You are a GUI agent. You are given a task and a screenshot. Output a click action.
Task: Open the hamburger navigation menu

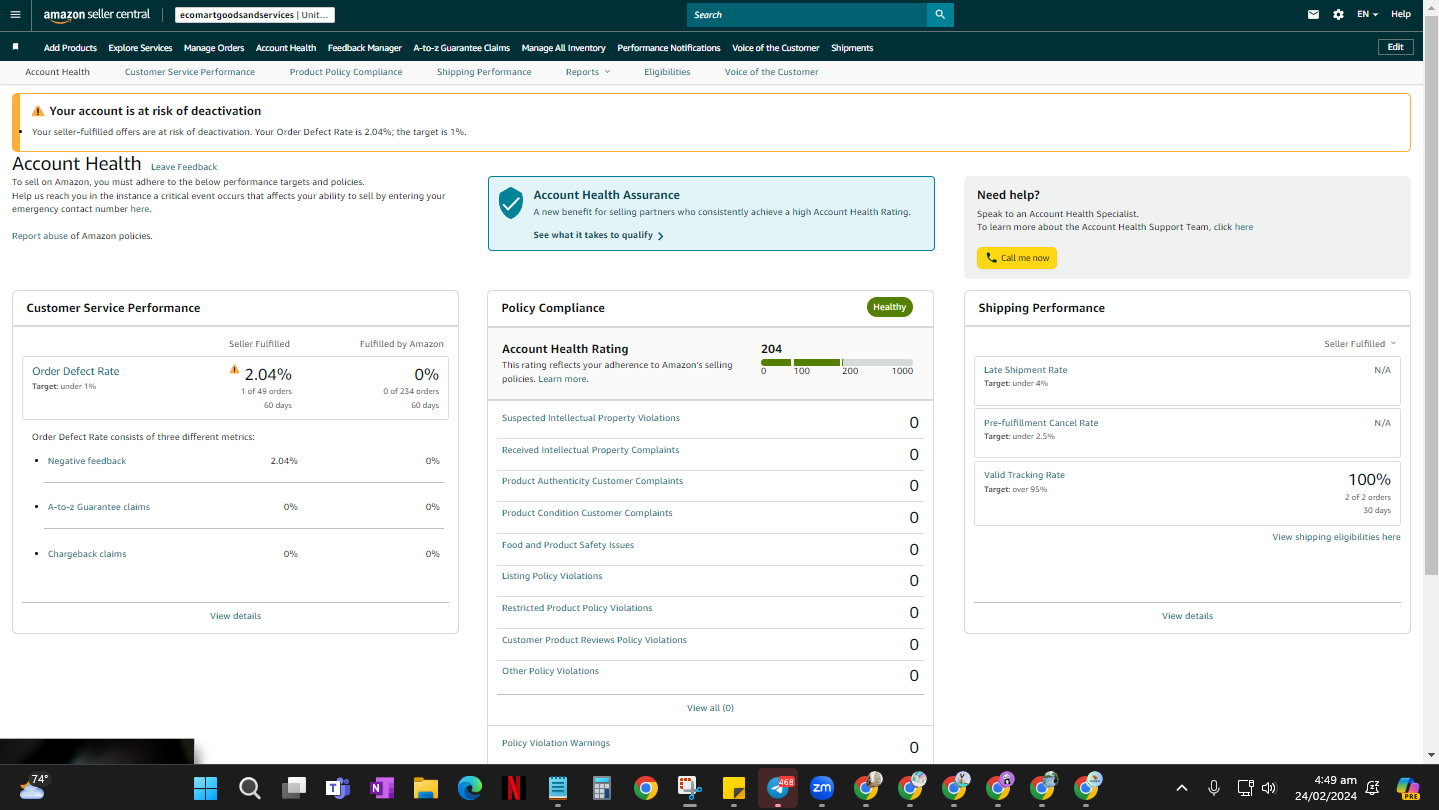[x=15, y=15]
